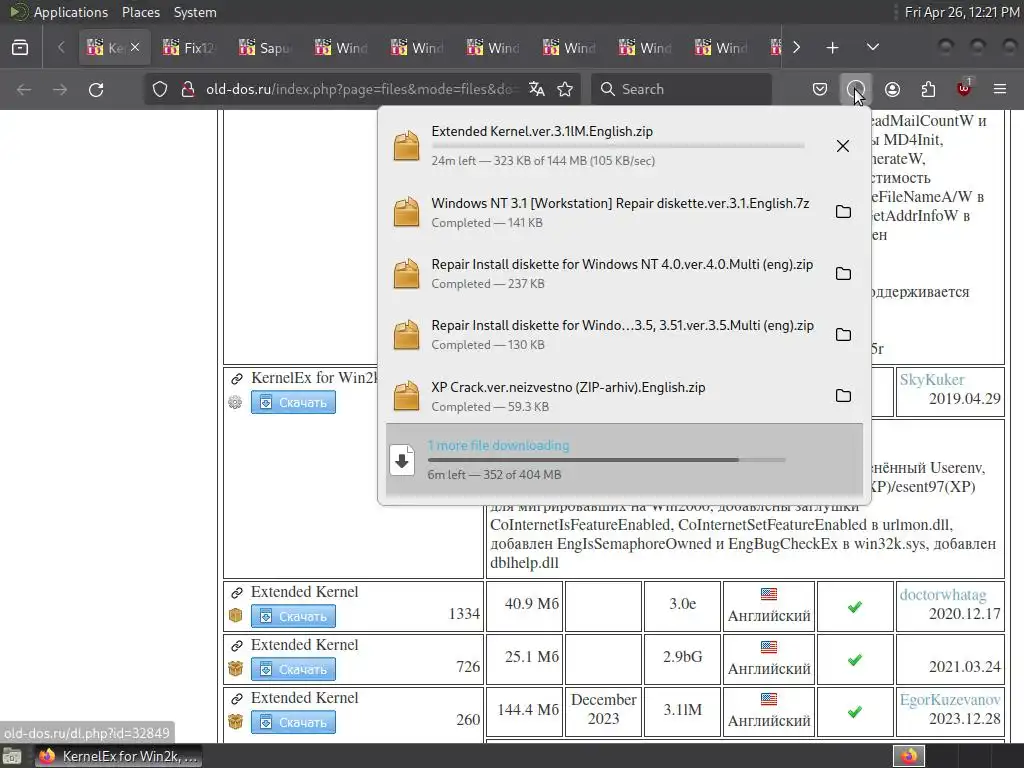Download Extended Kernel 2.9bG via Скачать
The height and width of the screenshot is (768, 1024).
(293, 669)
